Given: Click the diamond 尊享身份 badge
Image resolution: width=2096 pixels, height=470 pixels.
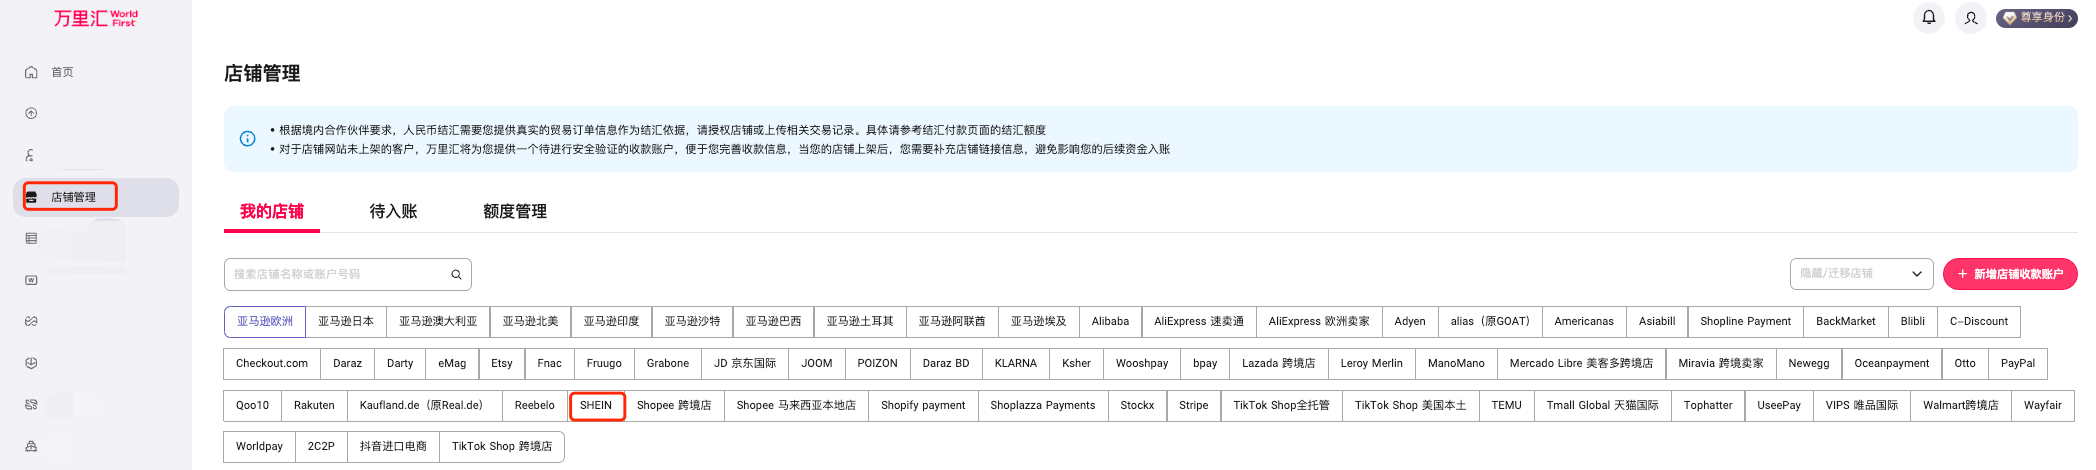Looking at the screenshot, I should click(2036, 18).
